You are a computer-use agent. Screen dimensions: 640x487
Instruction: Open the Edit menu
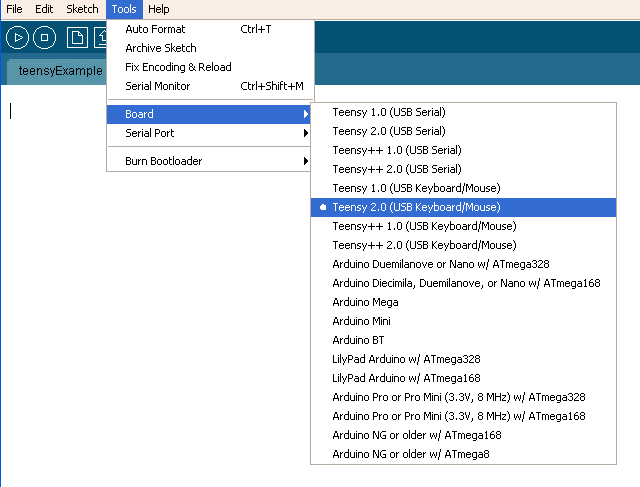44,9
